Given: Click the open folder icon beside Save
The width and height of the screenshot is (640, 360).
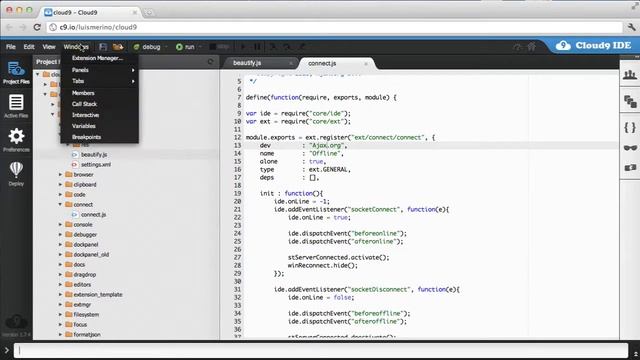Looking at the screenshot, I should (118, 47).
